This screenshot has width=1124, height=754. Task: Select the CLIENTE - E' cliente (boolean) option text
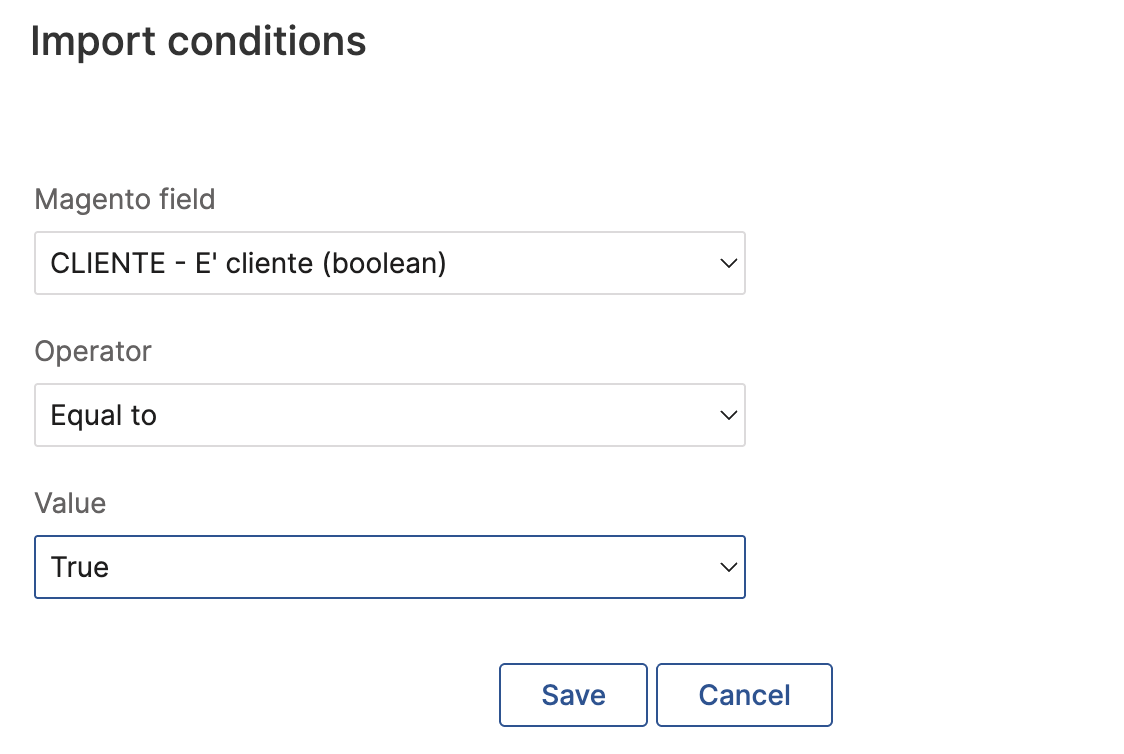pos(248,263)
